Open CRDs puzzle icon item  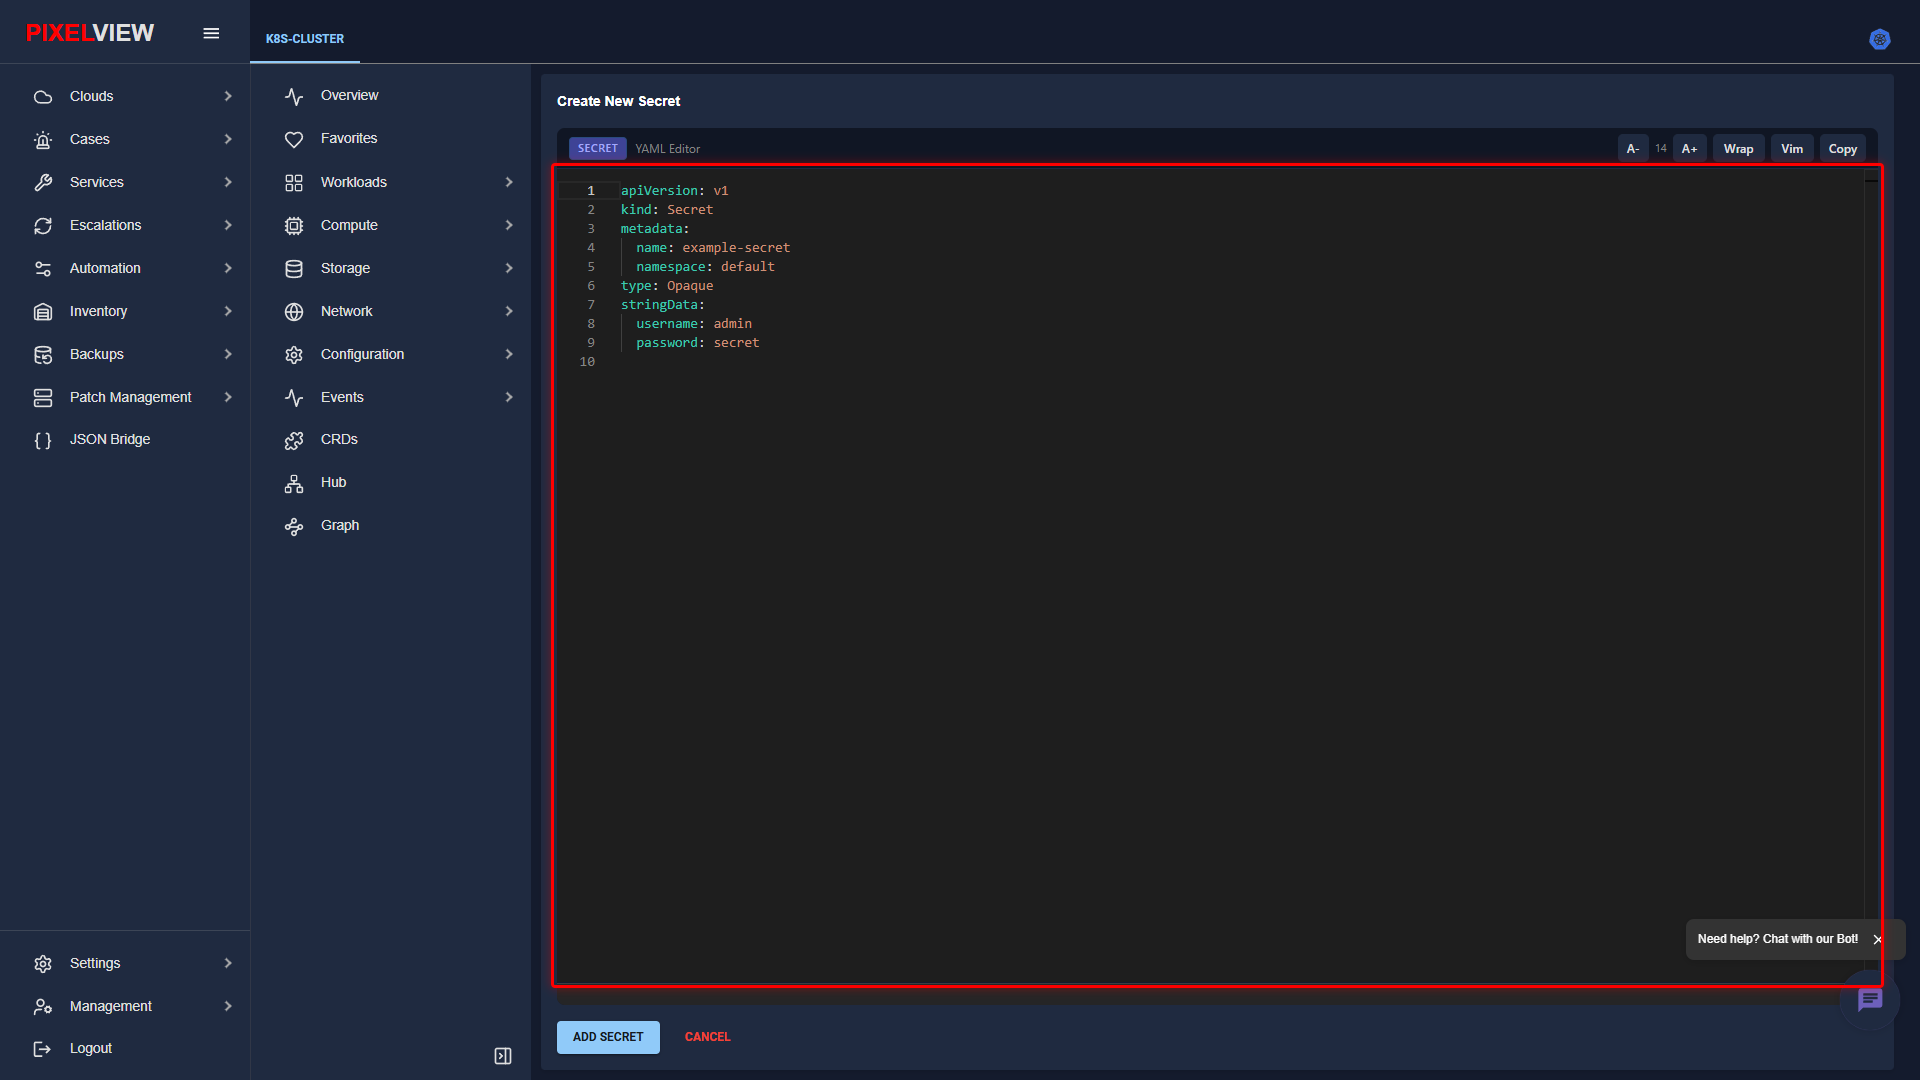(x=294, y=440)
